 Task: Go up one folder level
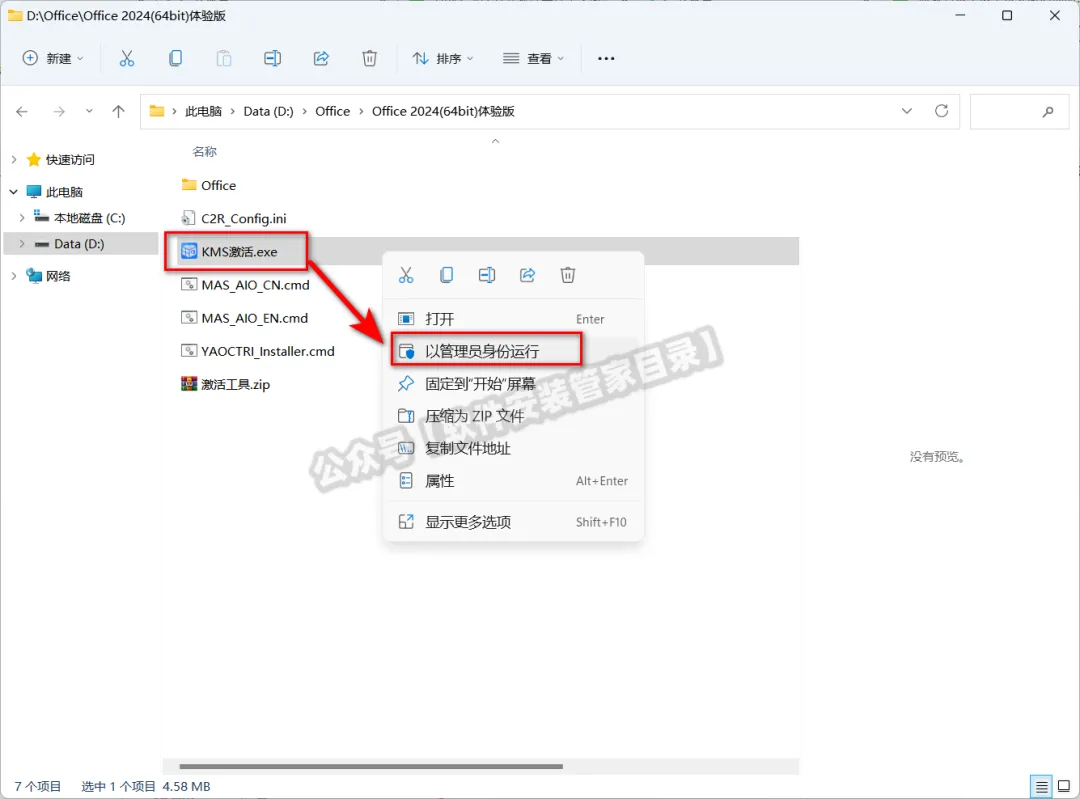tap(118, 111)
